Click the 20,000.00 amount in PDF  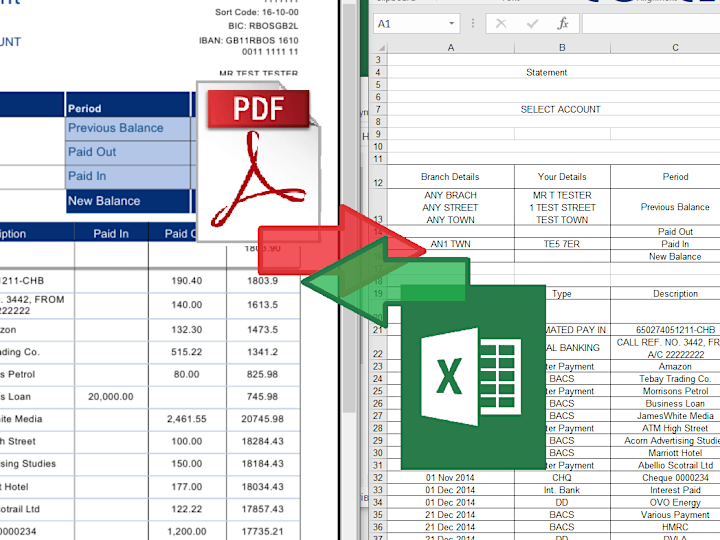point(111,397)
